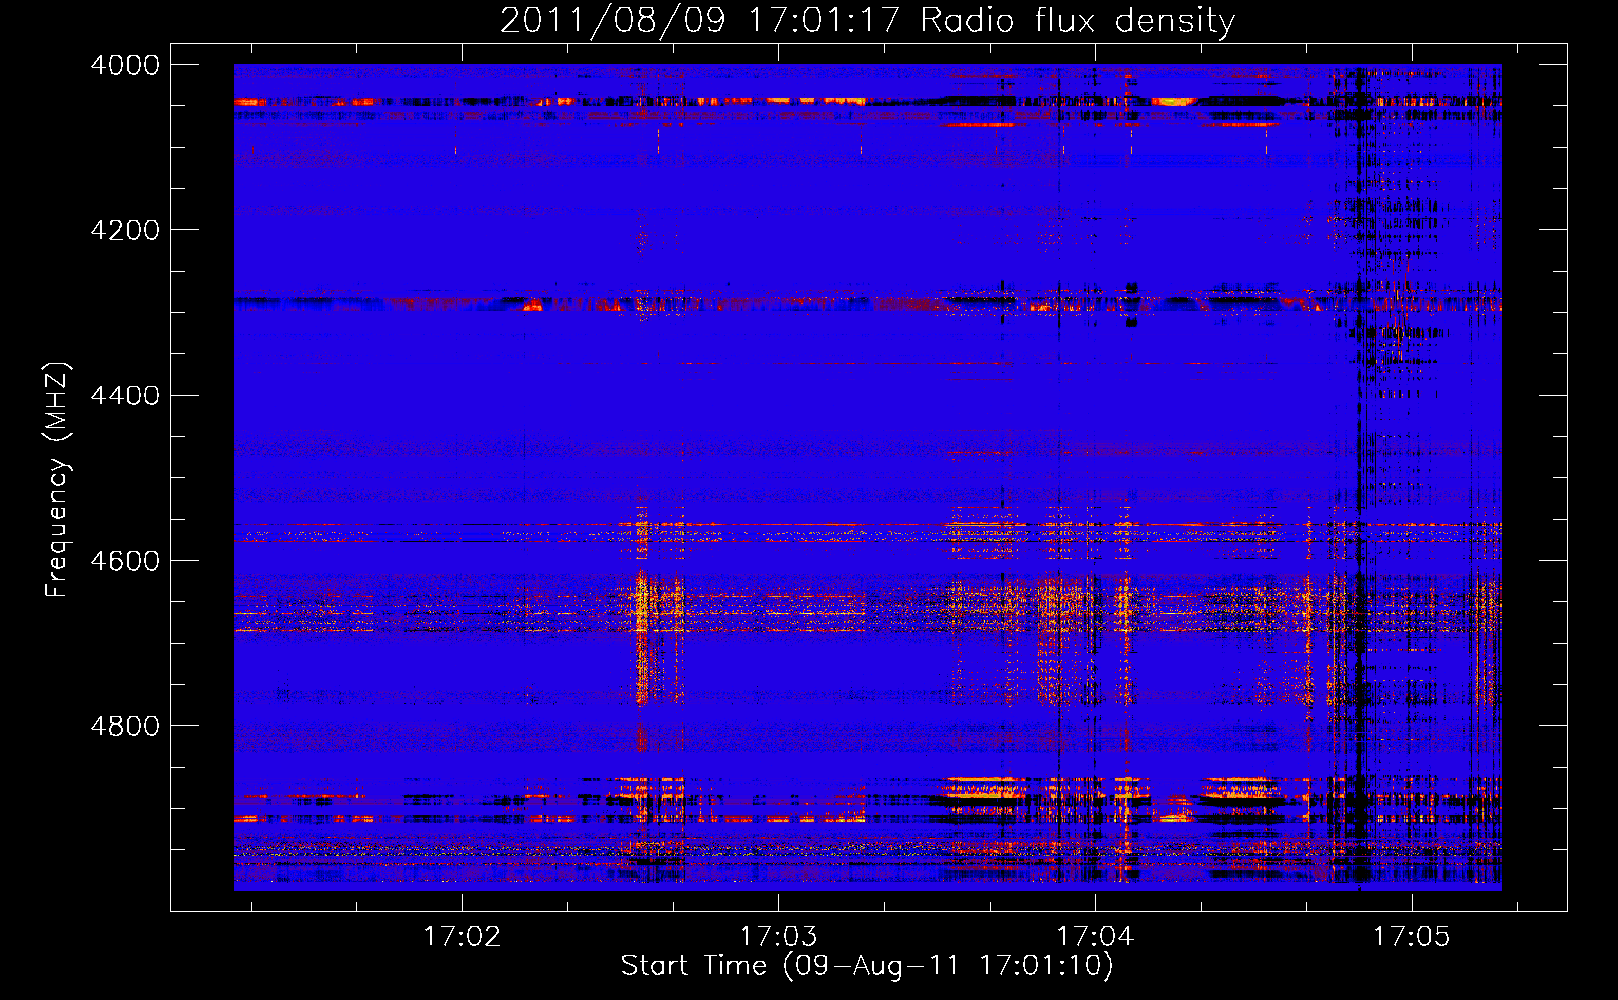Click the 17:02 time tick label
The height and width of the screenshot is (1000, 1618).
461,936
